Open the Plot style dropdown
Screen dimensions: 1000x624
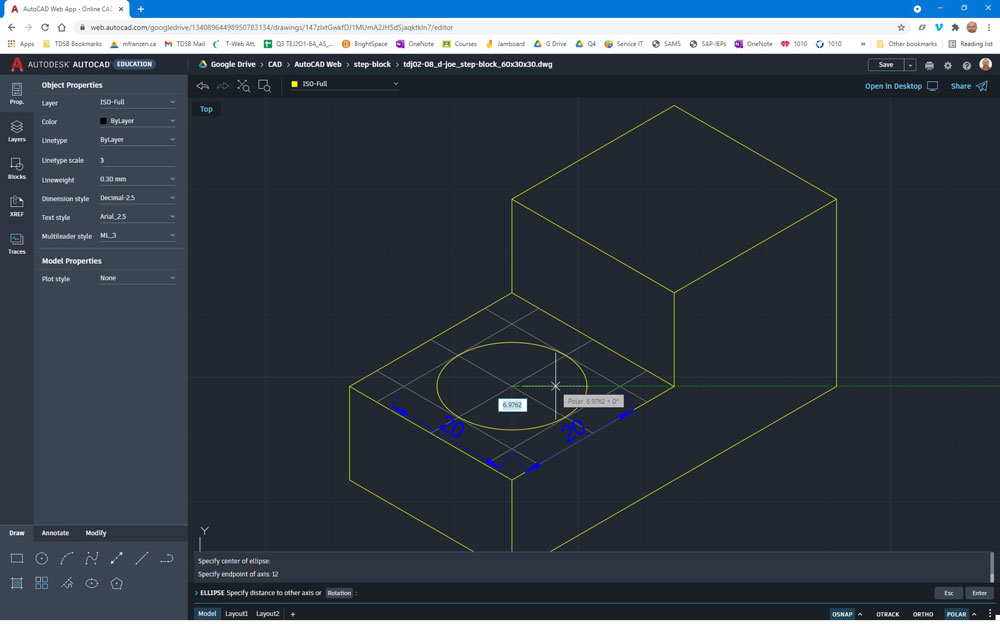coord(137,278)
